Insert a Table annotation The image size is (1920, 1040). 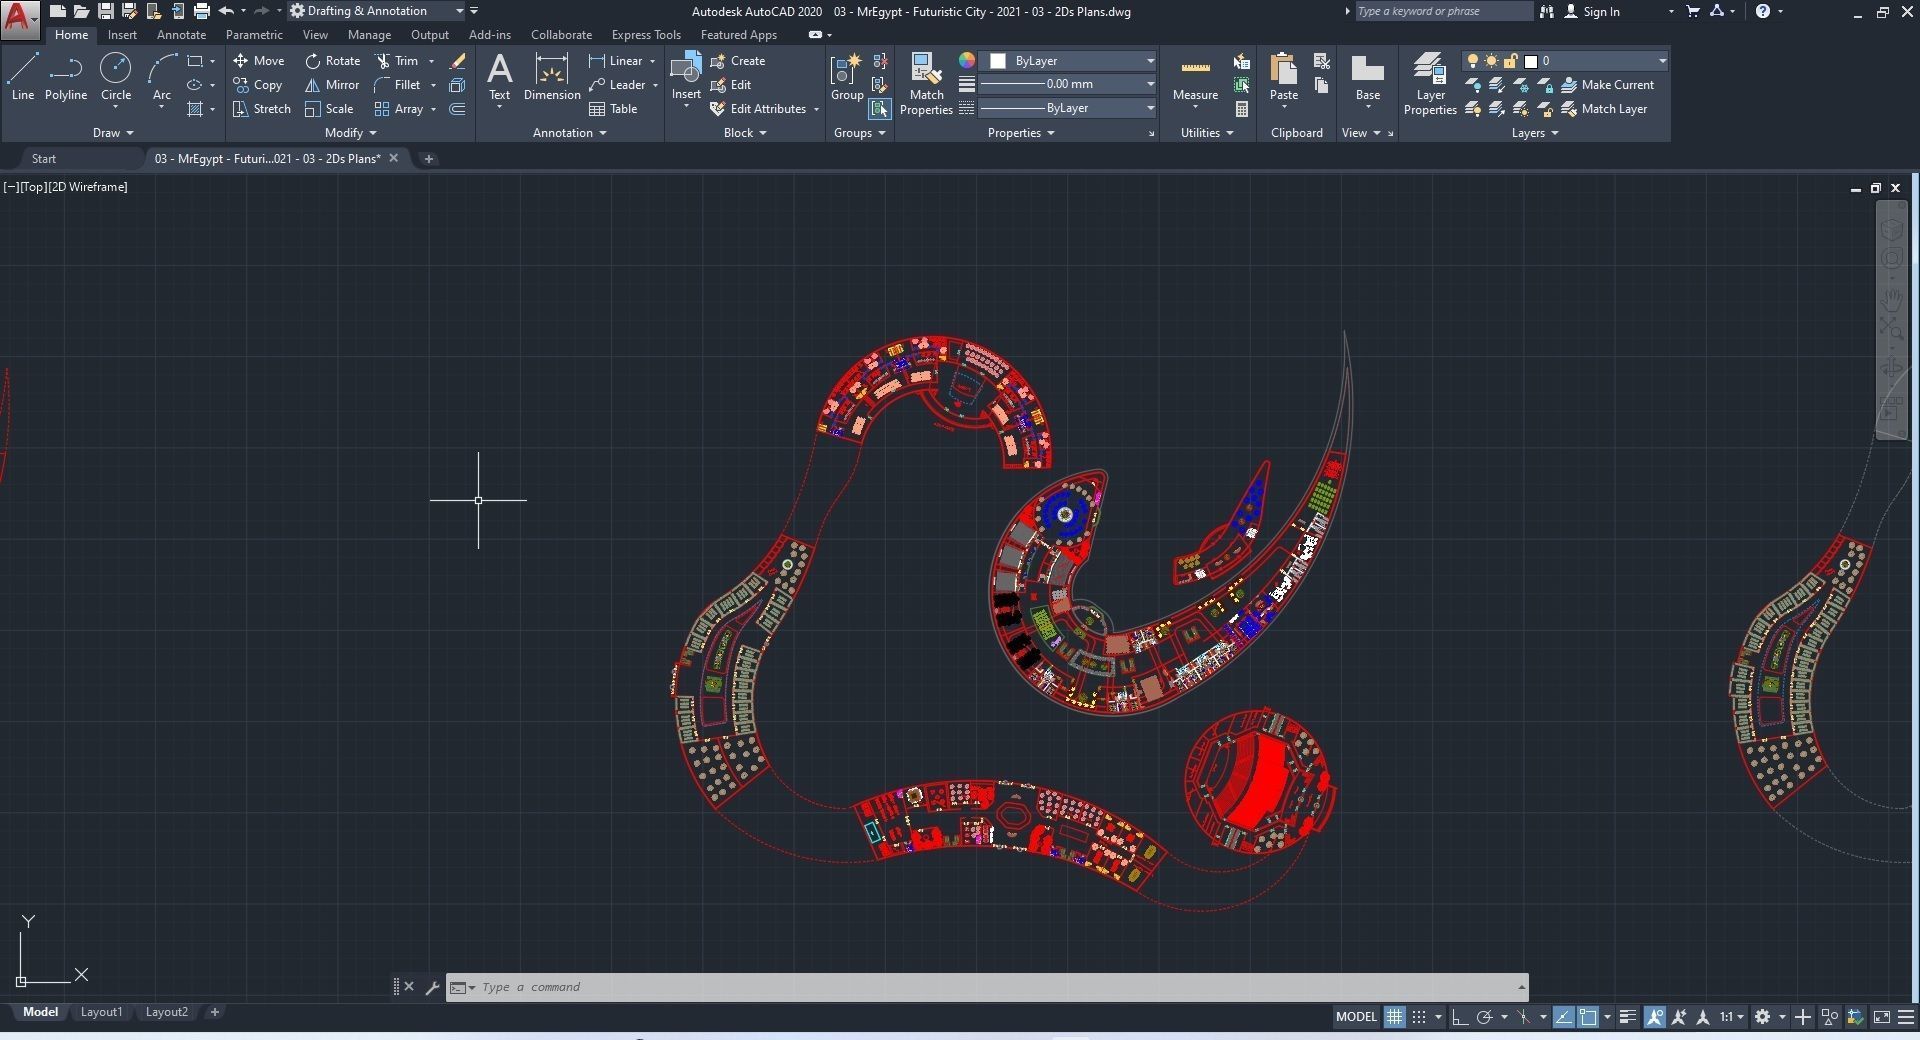[613, 109]
